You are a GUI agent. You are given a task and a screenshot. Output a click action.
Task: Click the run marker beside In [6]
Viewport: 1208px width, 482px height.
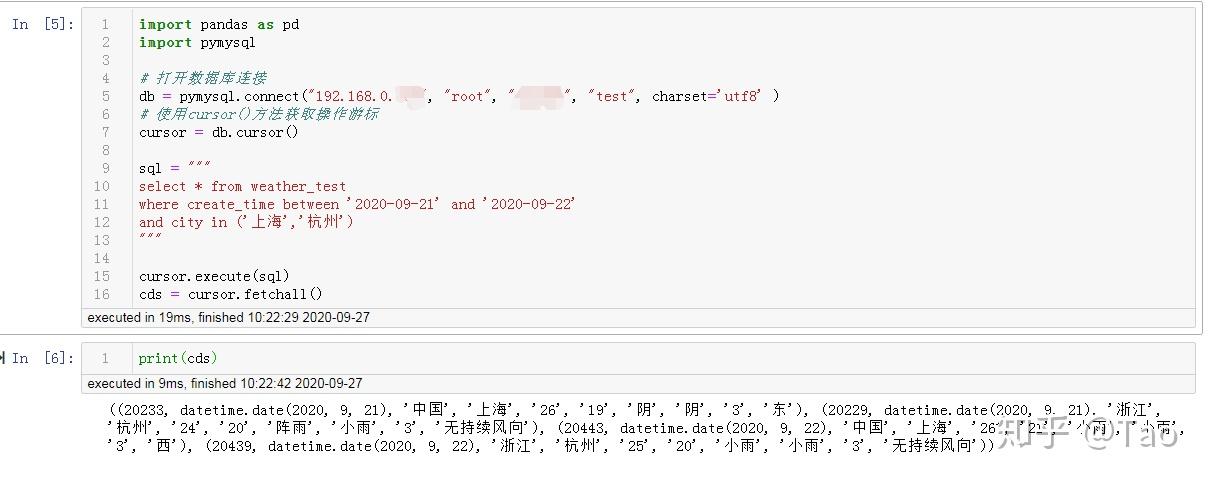pyautogui.click(x=3, y=358)
